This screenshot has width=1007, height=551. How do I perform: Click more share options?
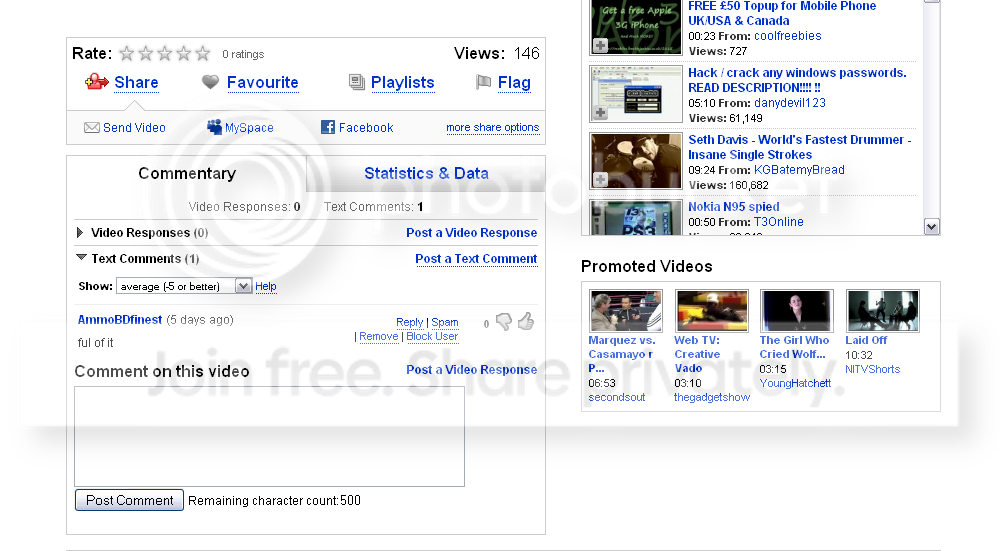coord(493,127)
